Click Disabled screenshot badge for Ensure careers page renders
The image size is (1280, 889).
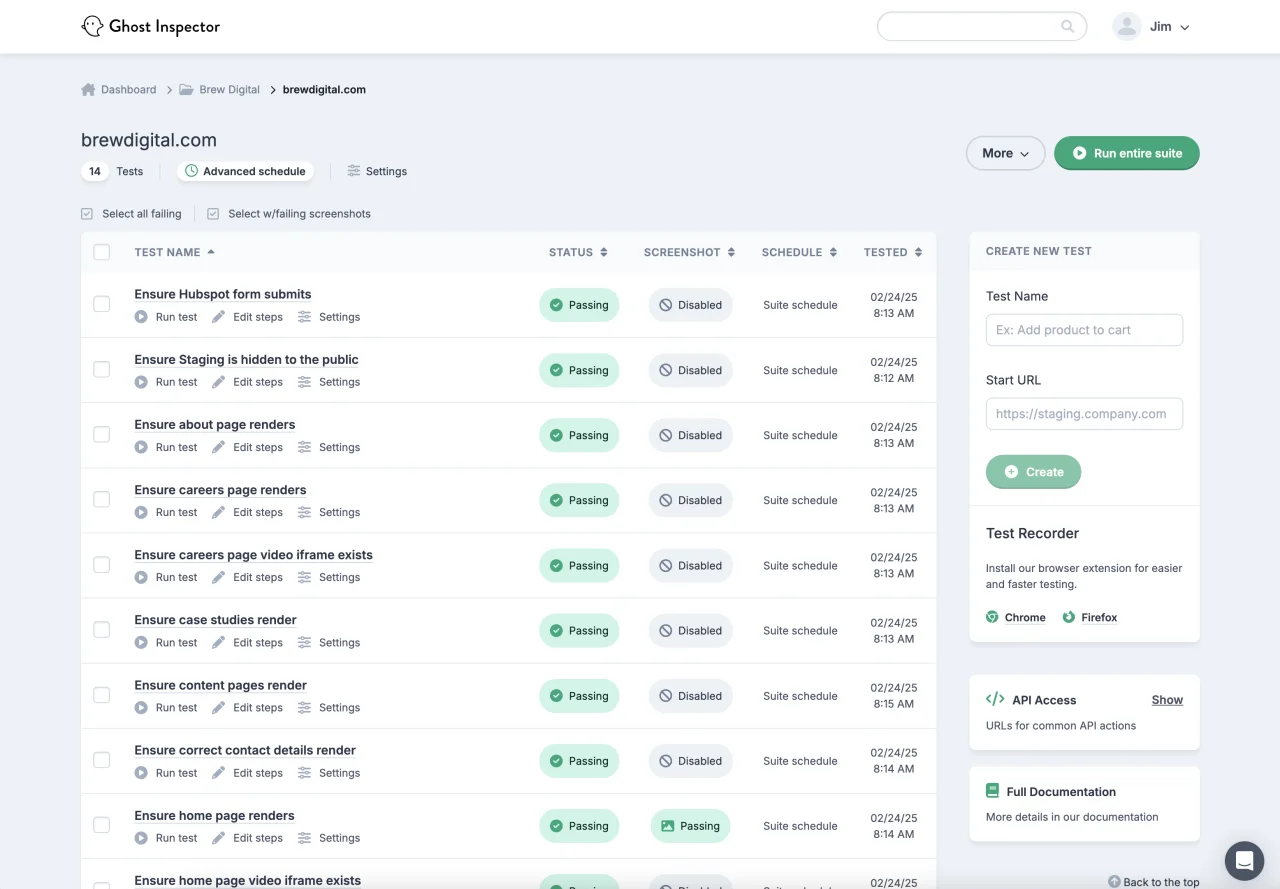click(691, 500)
